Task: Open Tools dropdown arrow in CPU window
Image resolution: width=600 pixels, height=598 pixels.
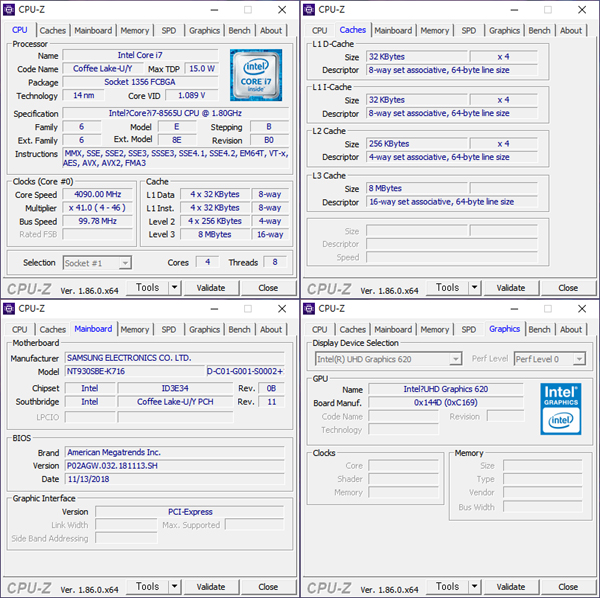Action: tap(174, 287)
